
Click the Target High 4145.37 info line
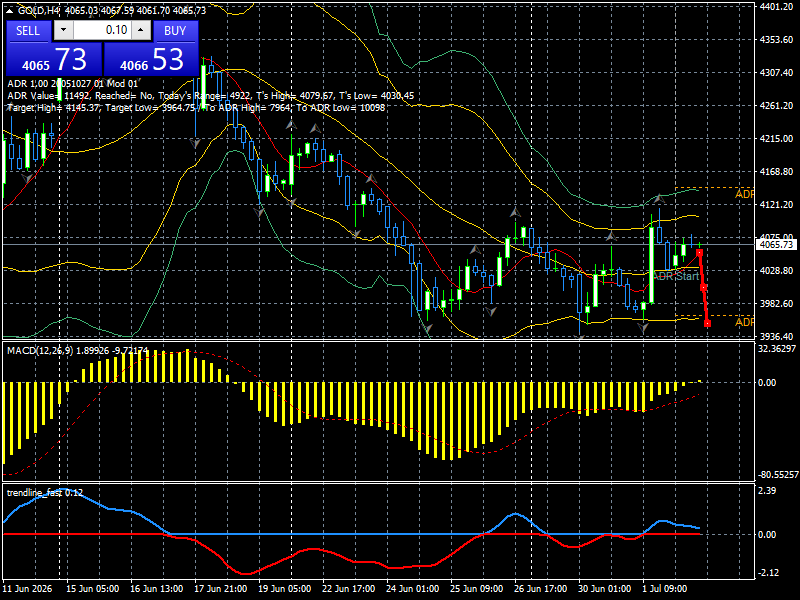(x=196, y=108)
